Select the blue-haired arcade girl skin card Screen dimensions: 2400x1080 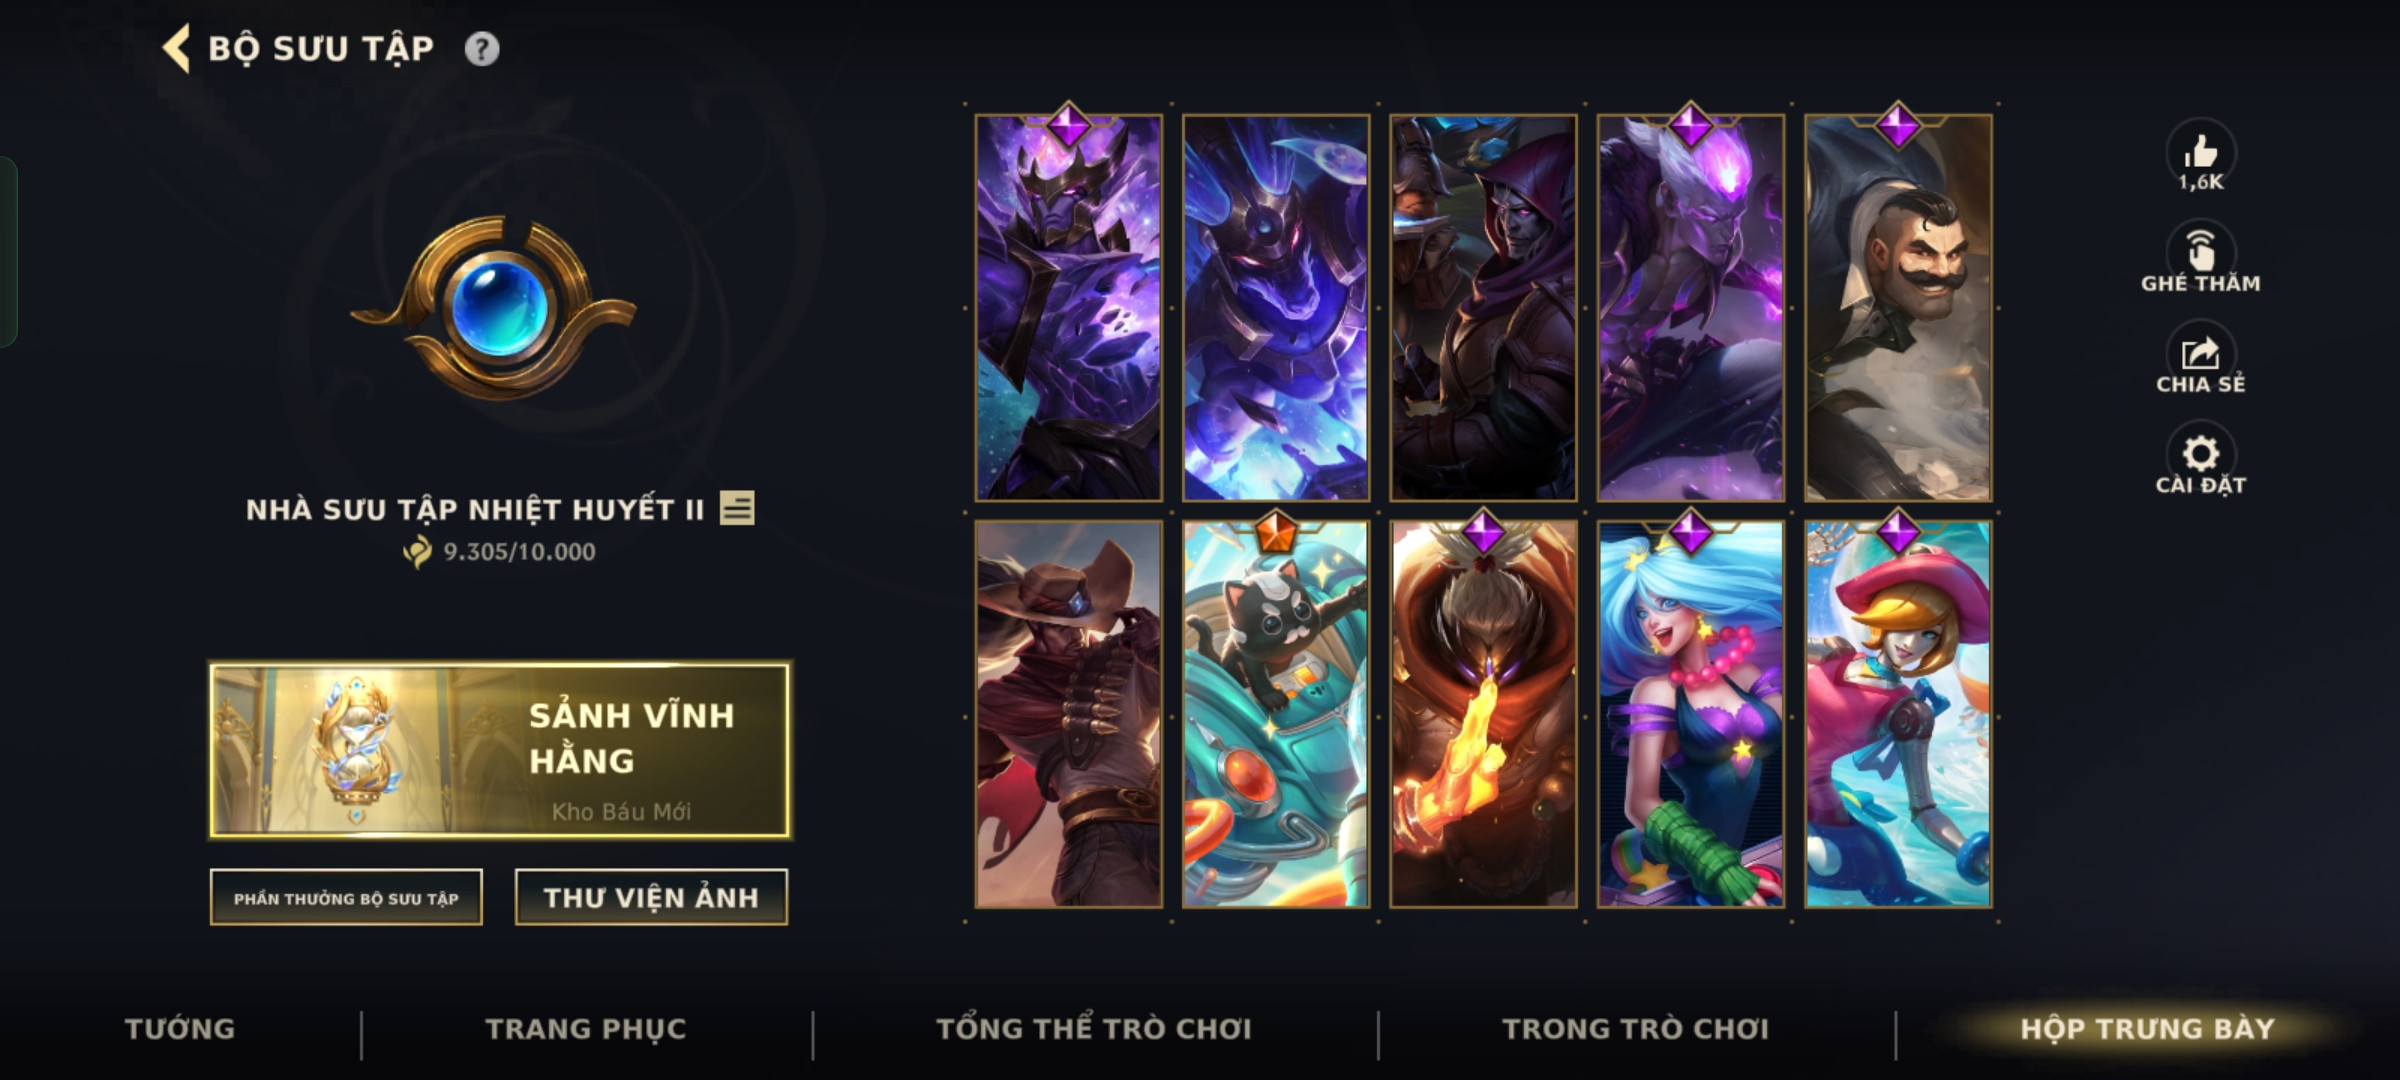pos(1691,714)
